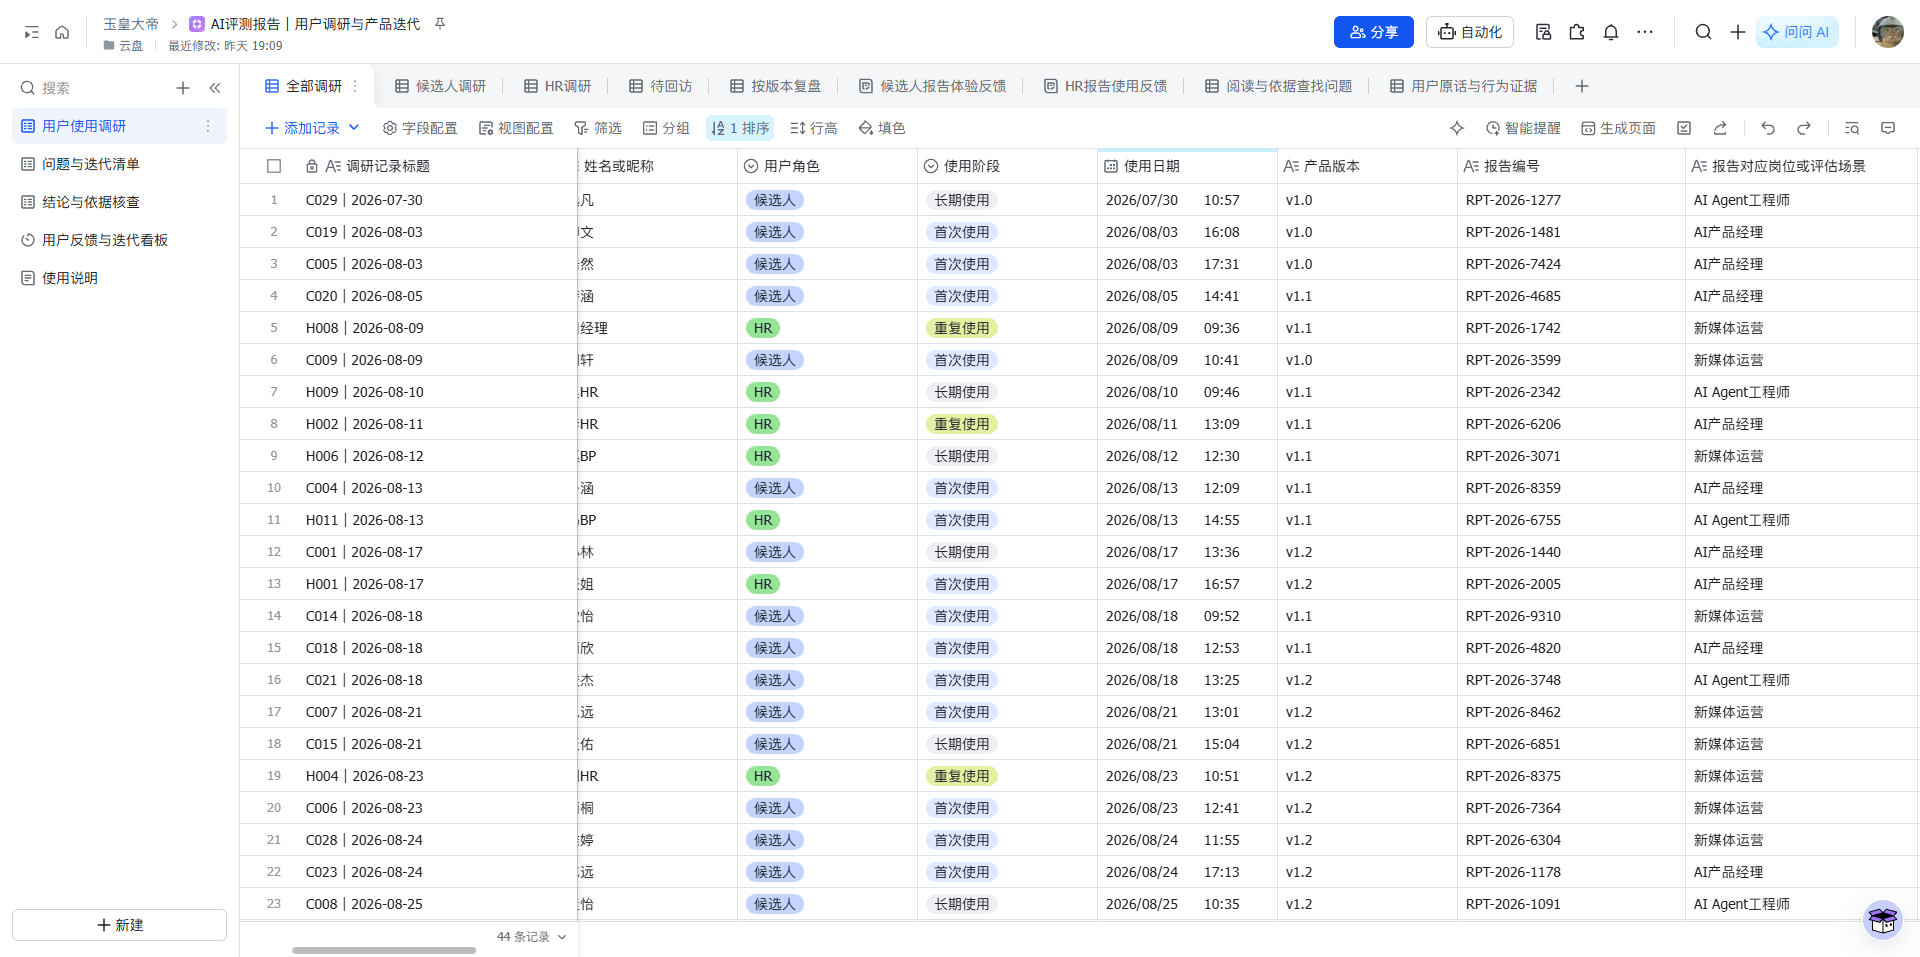Open 行高 row height options
The height and width of the screenshot is (957, 1920).
point(814,128)
